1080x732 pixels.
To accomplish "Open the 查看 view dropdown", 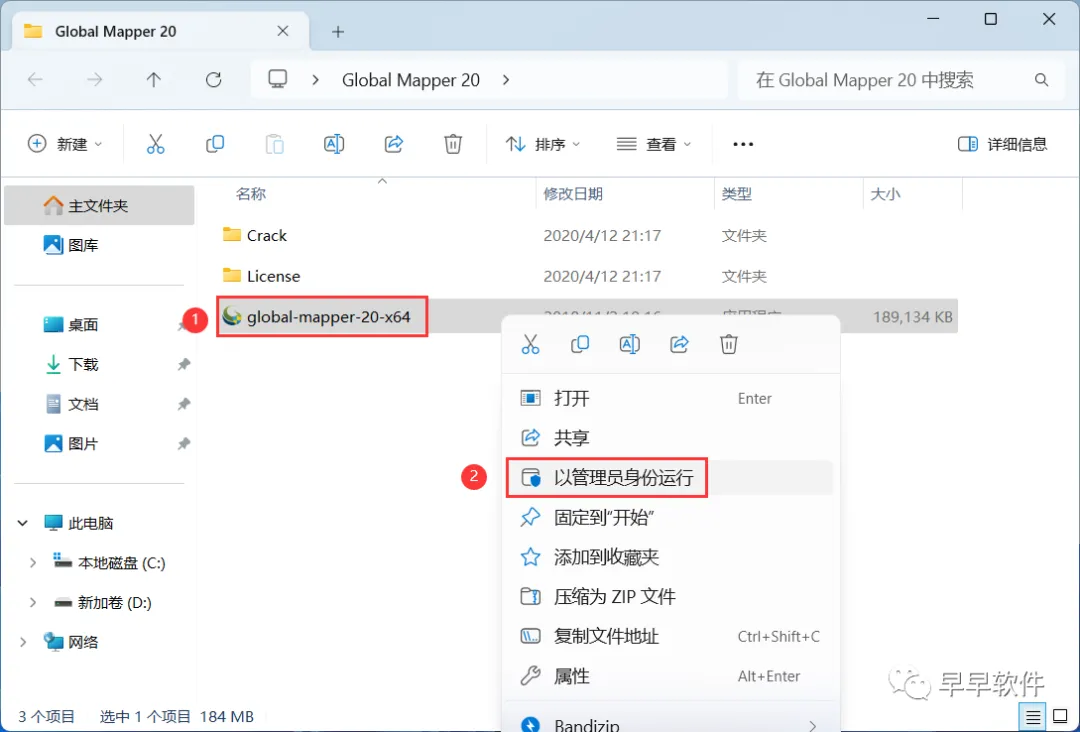I will [654, 144].
